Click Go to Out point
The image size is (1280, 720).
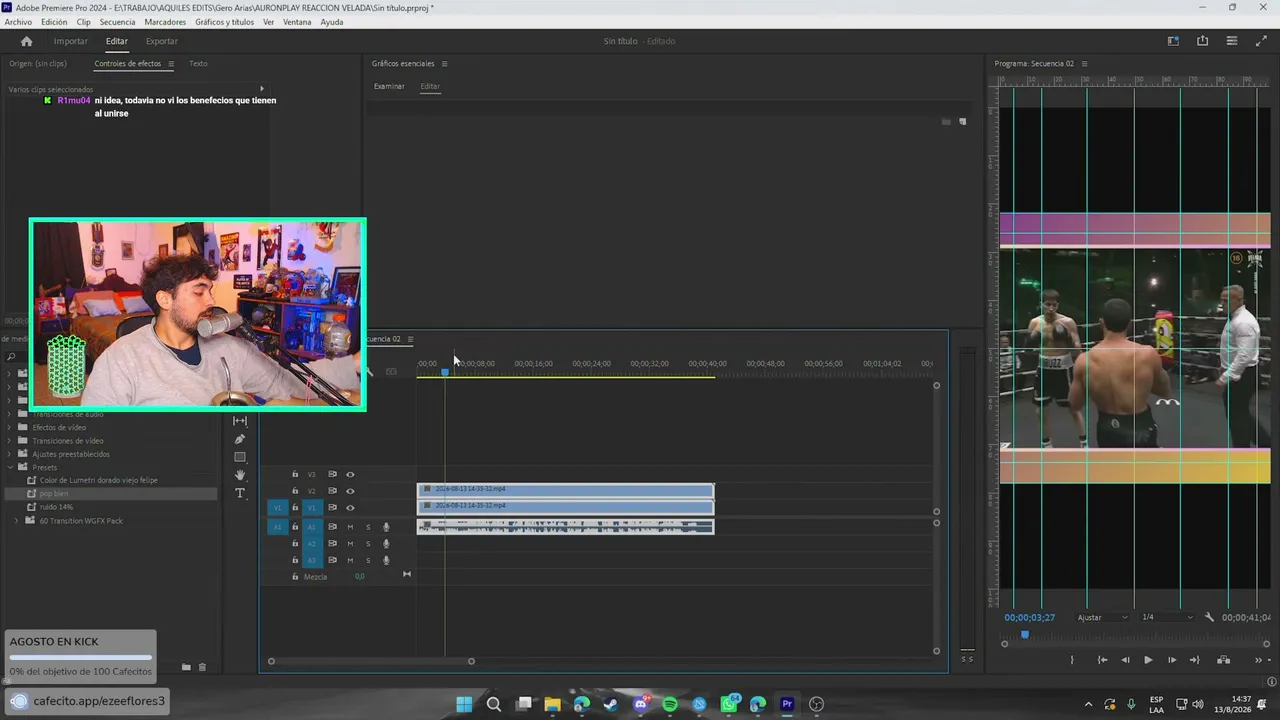[1195, 660]
